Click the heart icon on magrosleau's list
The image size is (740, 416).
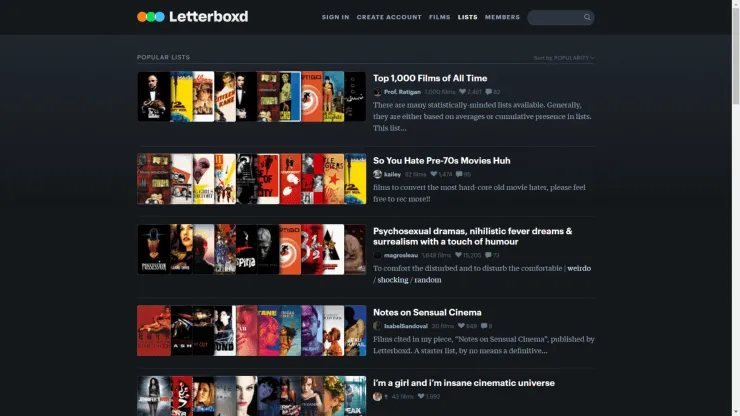459,255
